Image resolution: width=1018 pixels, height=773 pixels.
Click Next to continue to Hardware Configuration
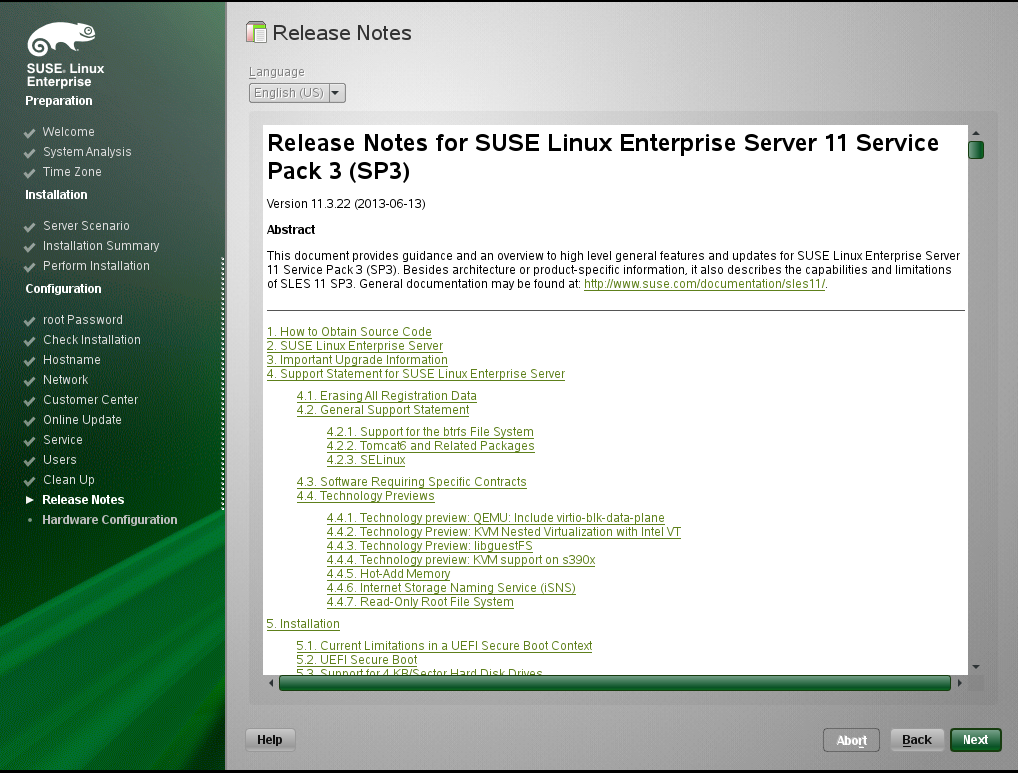[x=975, y=740]
